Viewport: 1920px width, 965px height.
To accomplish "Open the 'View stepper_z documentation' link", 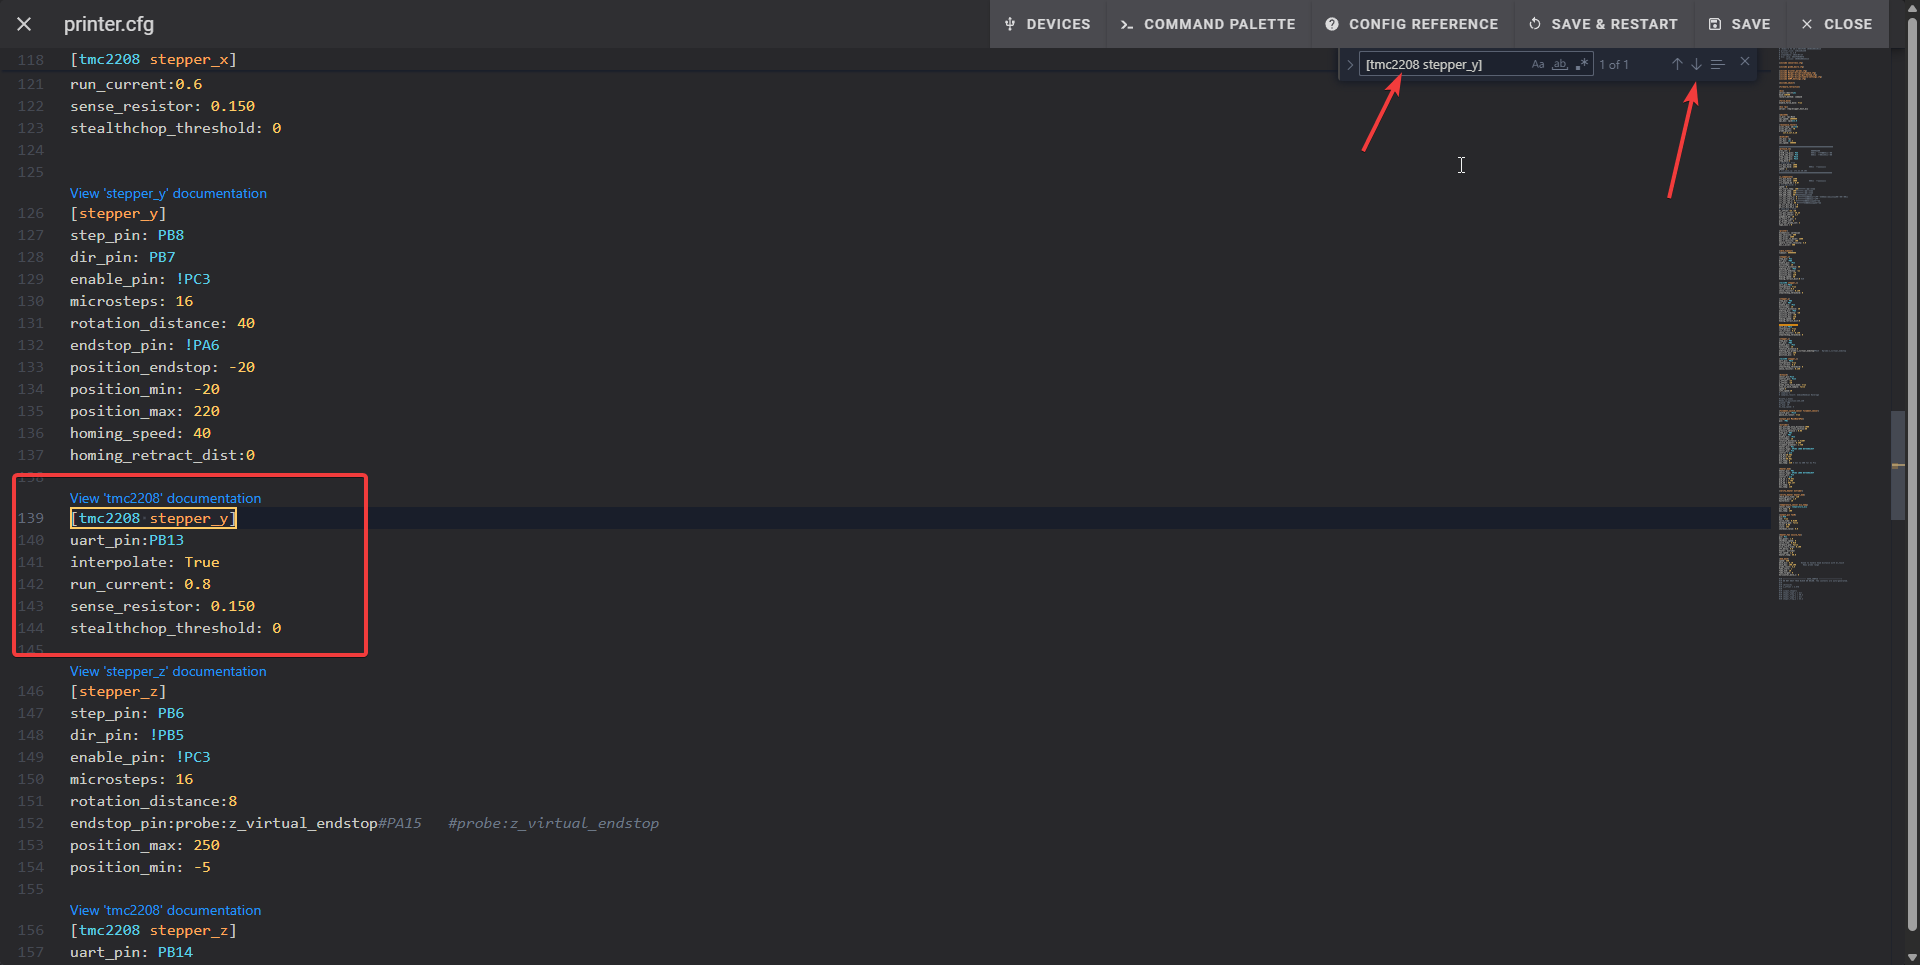I will (x=168, y=671).
